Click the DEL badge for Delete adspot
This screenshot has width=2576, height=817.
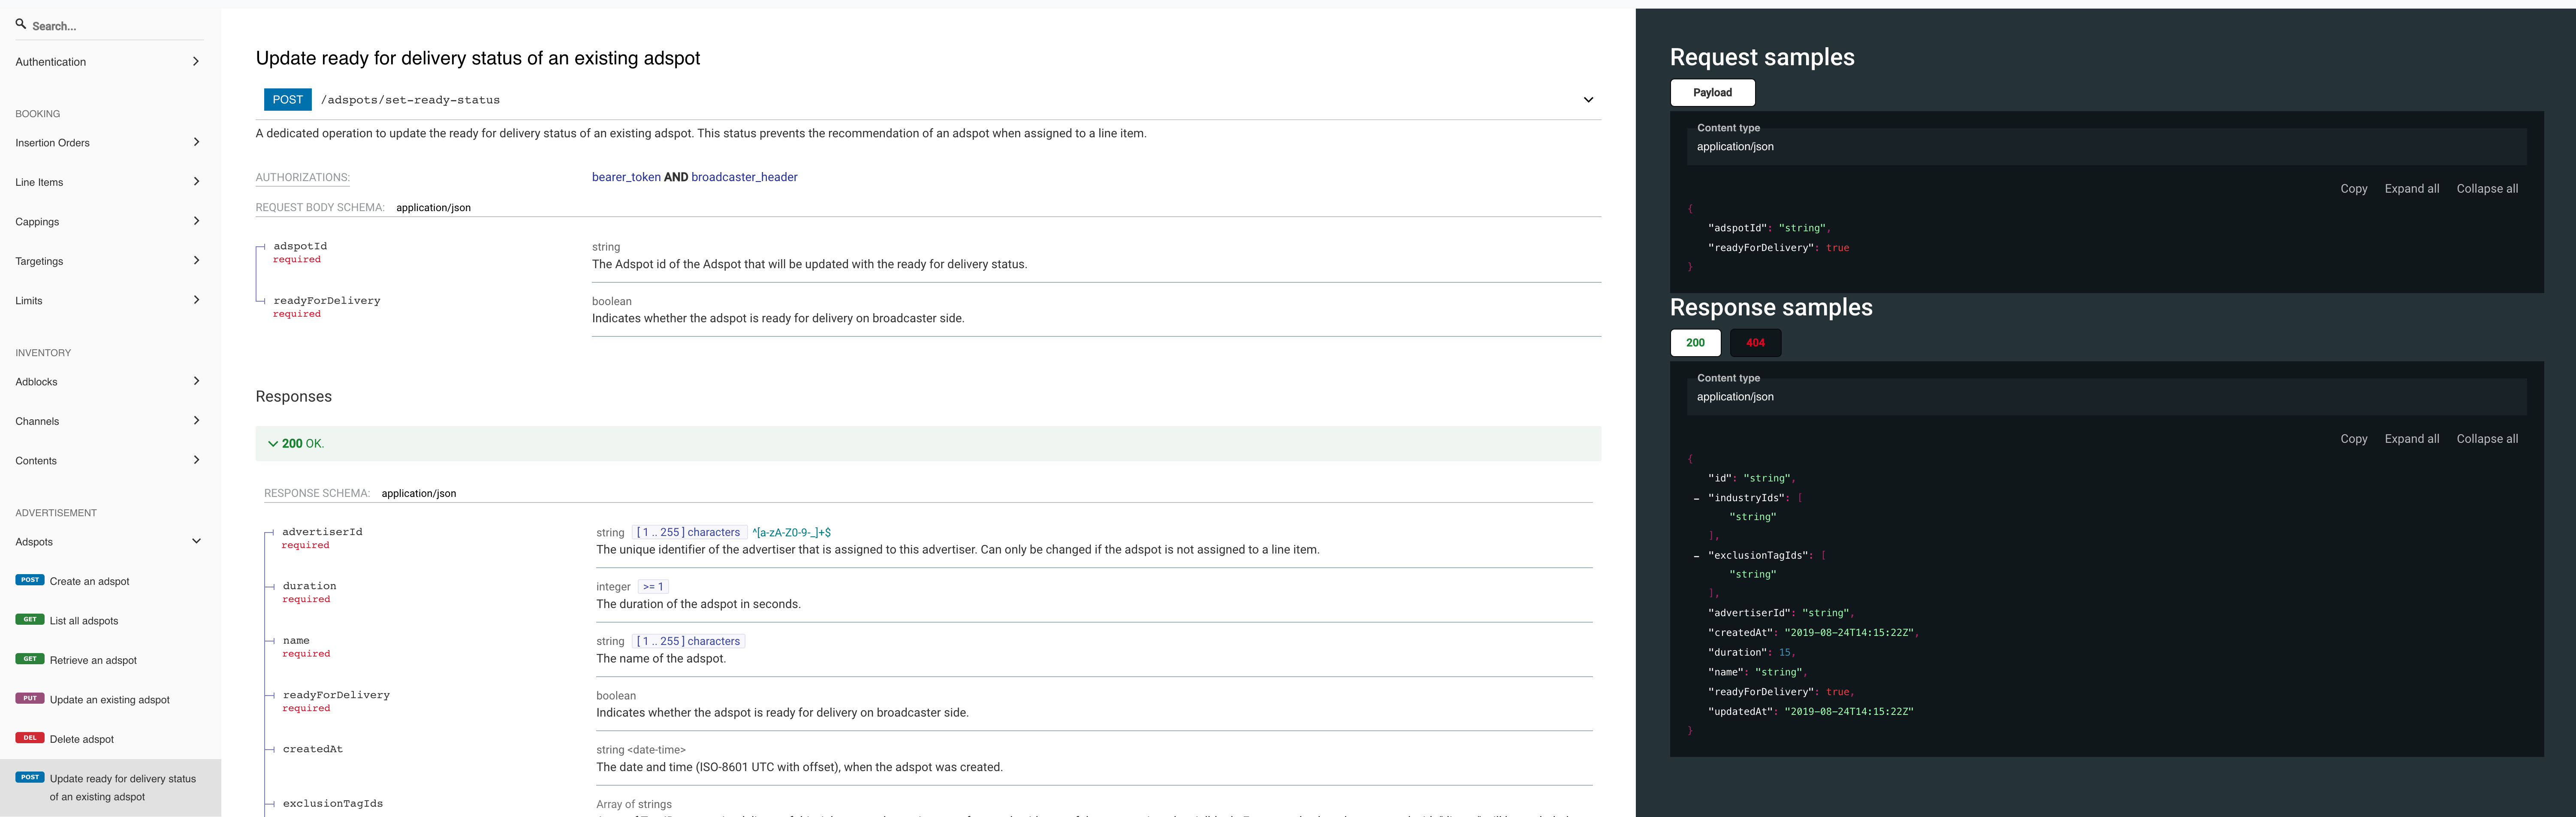tap(30, 738)
